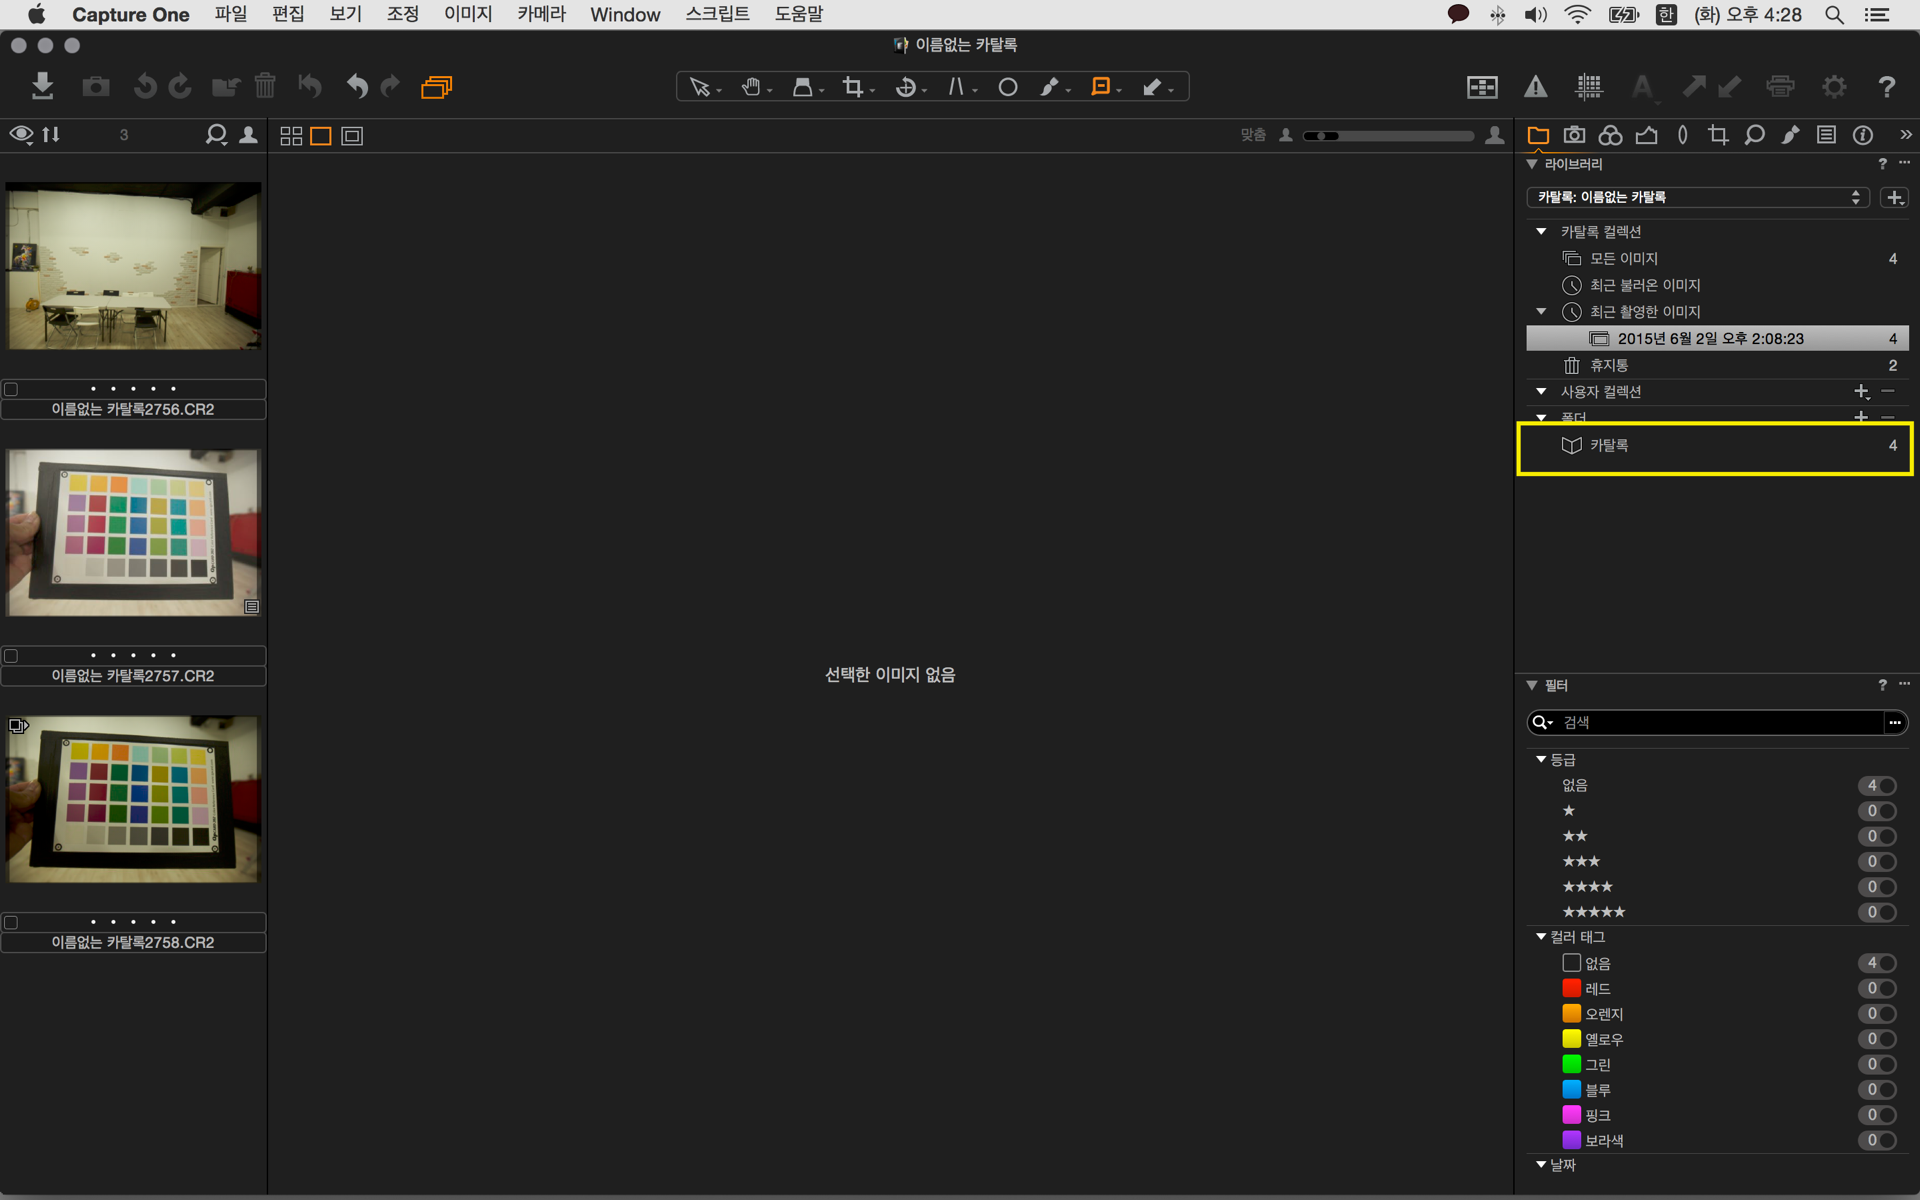Open the capture camera tool tab
Screen dimensions: 1920x1200
point(1574,135)
